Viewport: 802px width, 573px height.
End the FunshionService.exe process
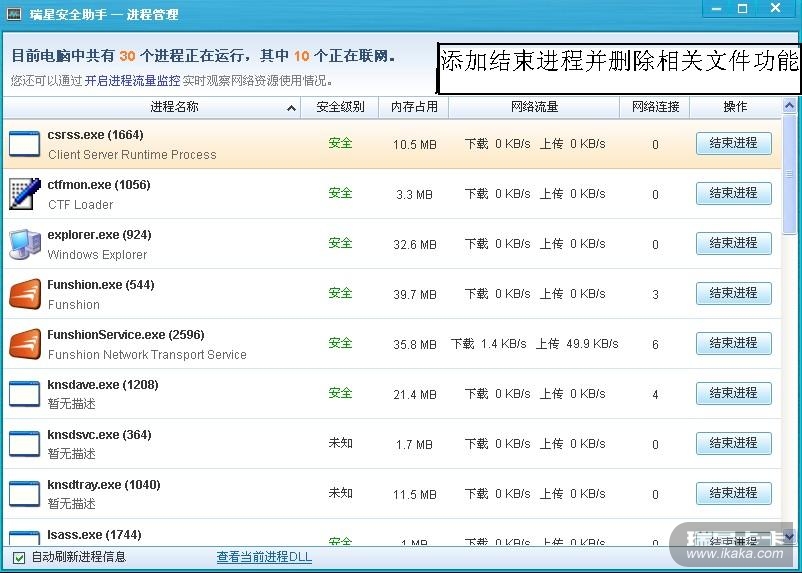click(733, 343)
